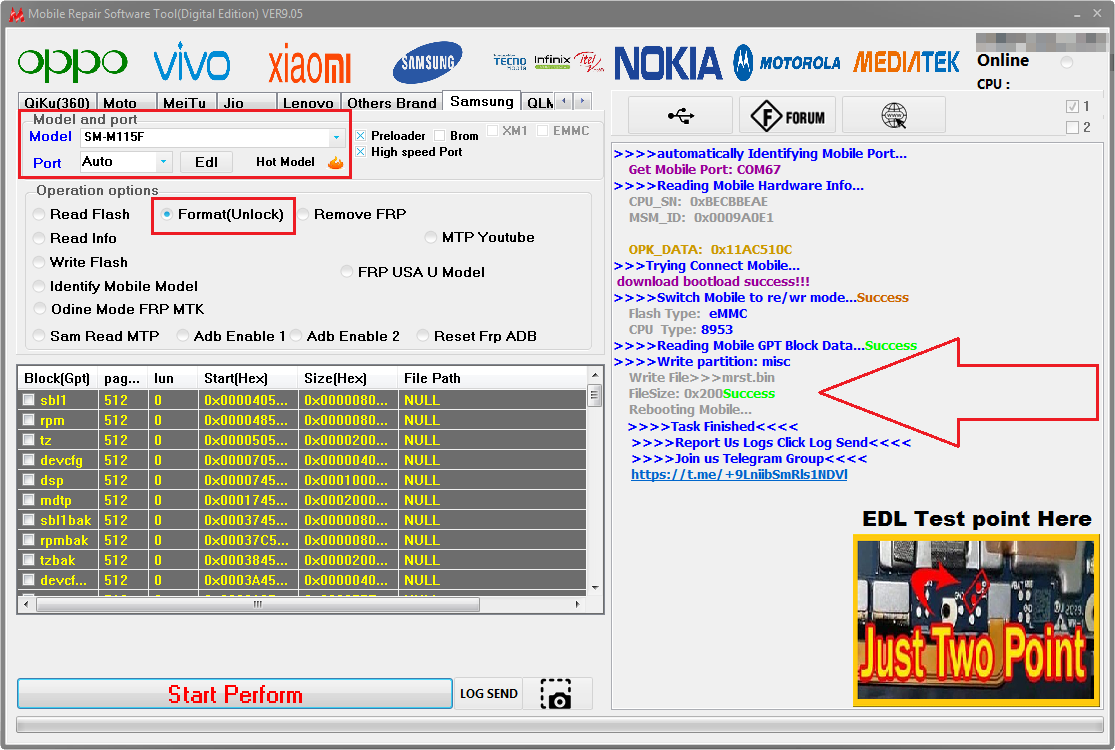Open the Model dropdown list
Viewport: 1115px width, 750px height.
(336, 137)
